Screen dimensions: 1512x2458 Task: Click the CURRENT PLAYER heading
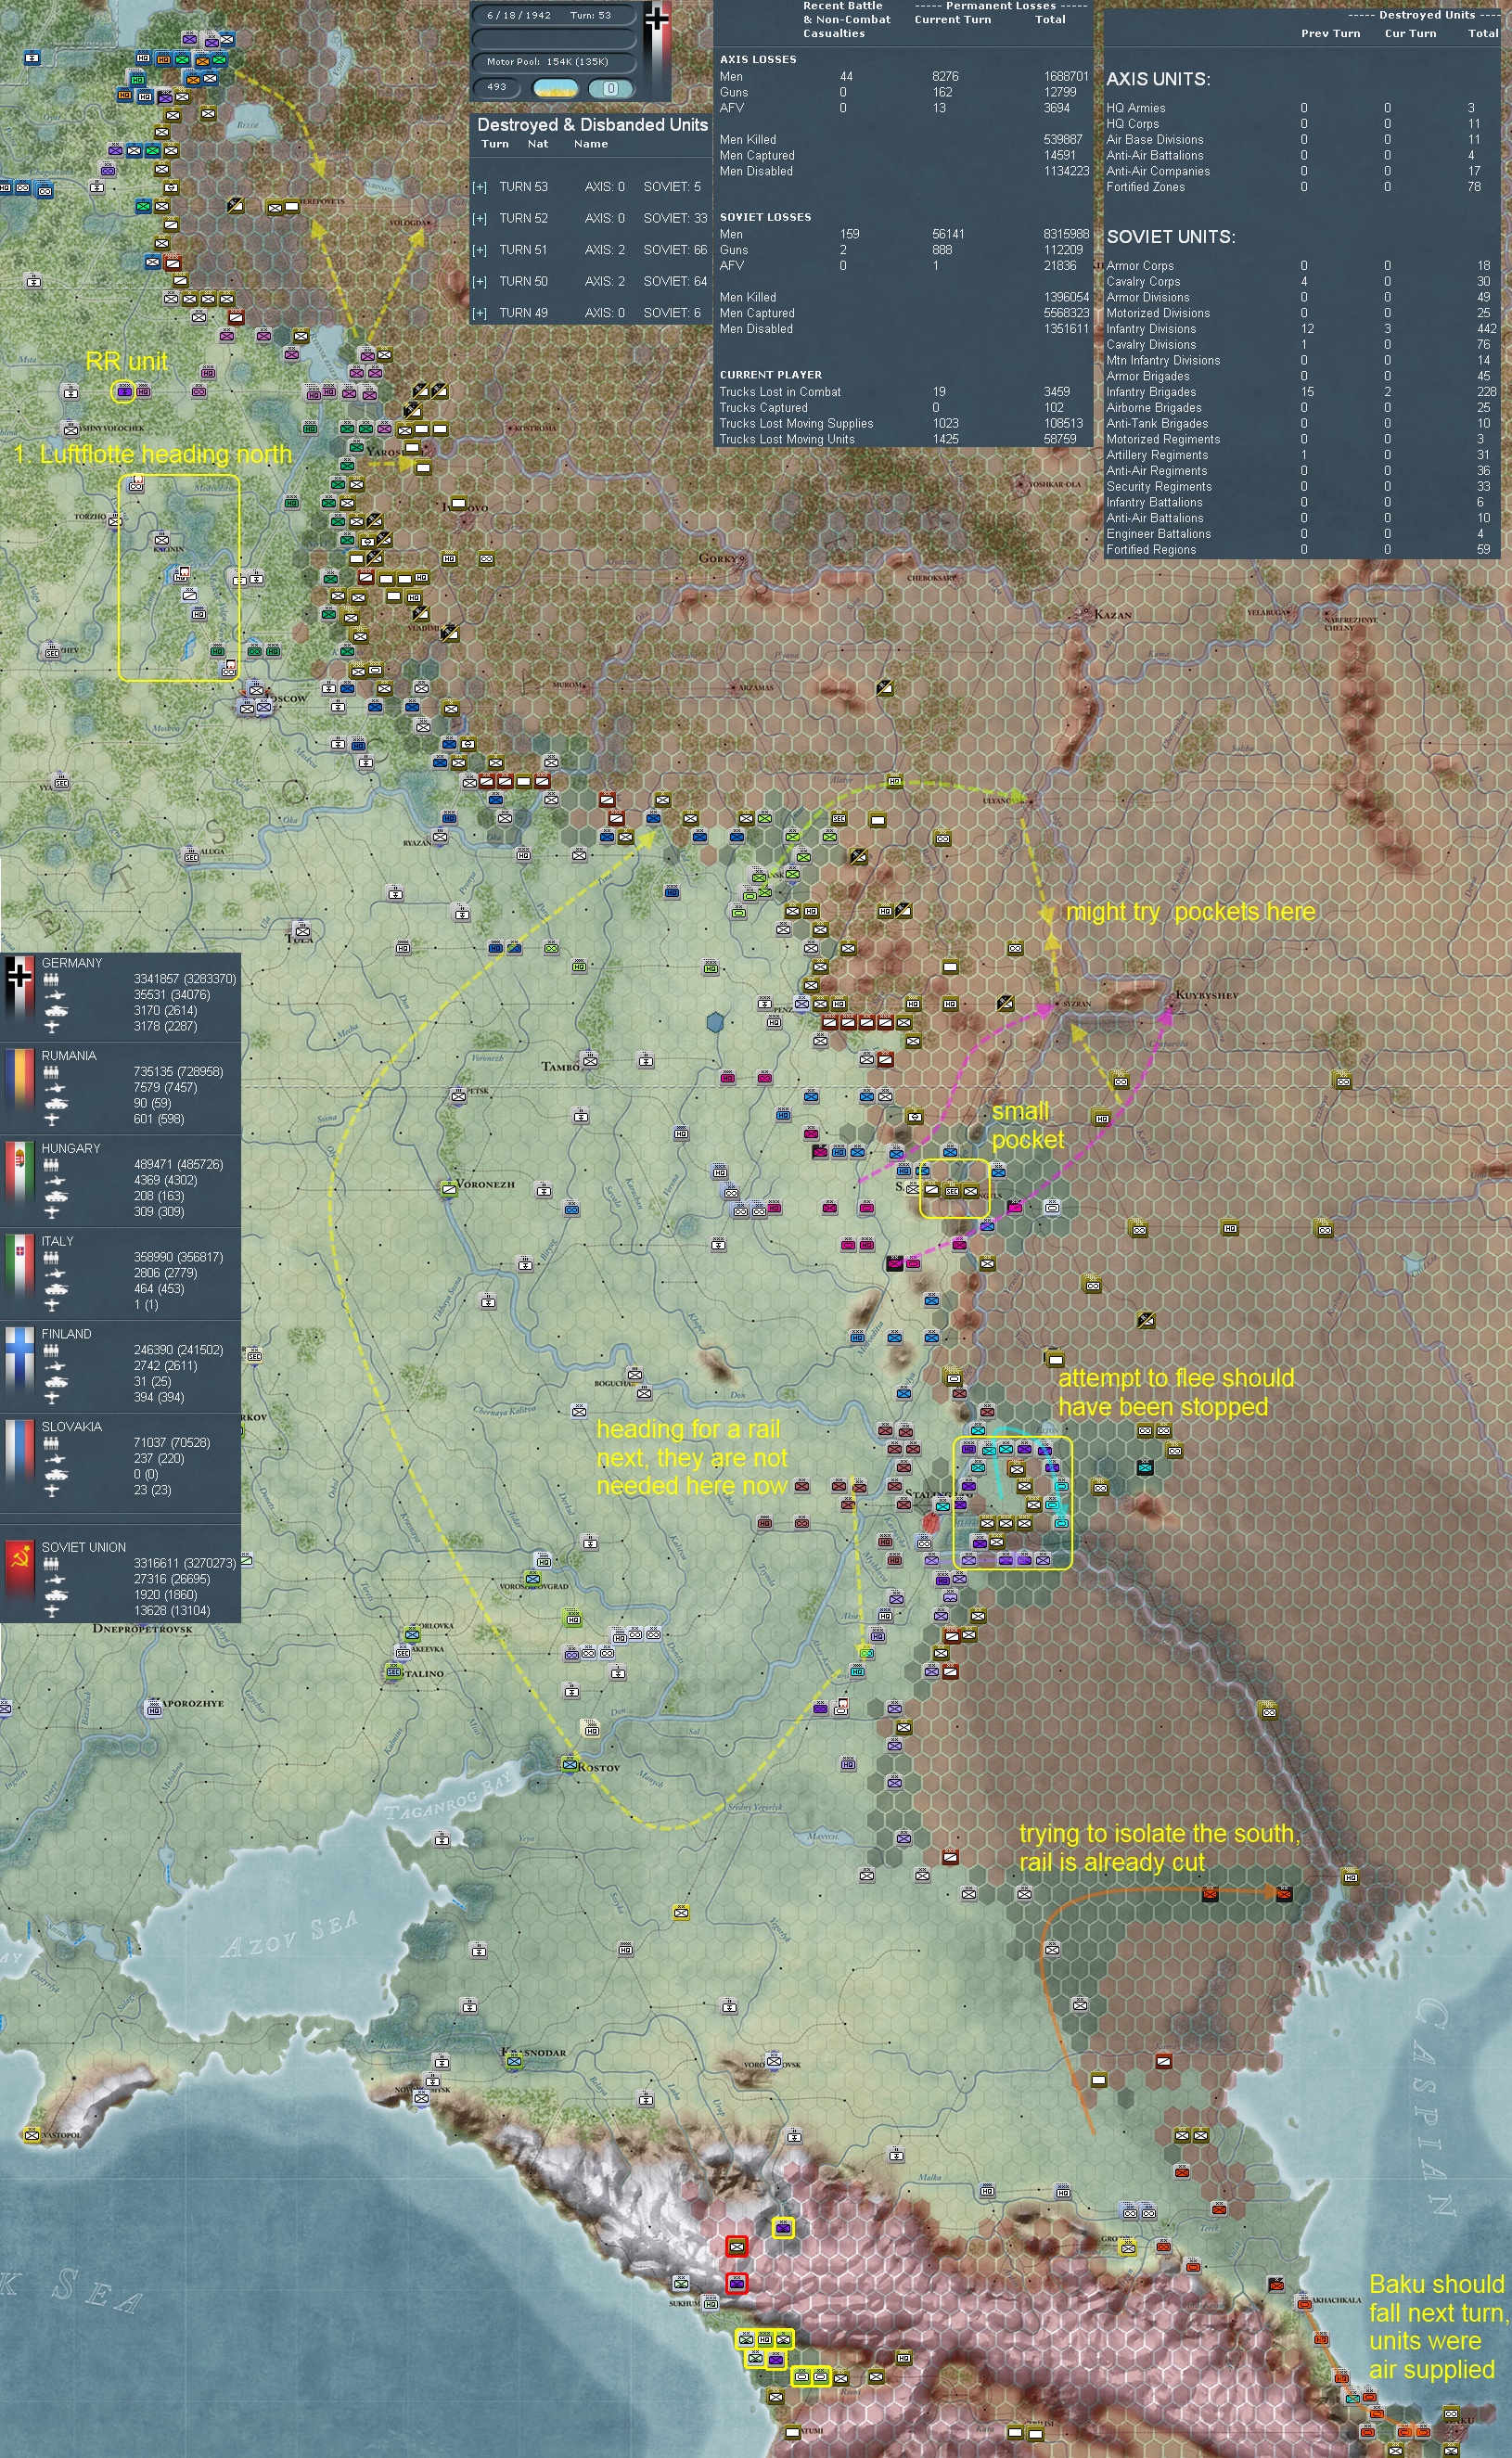tap(771, 375)
